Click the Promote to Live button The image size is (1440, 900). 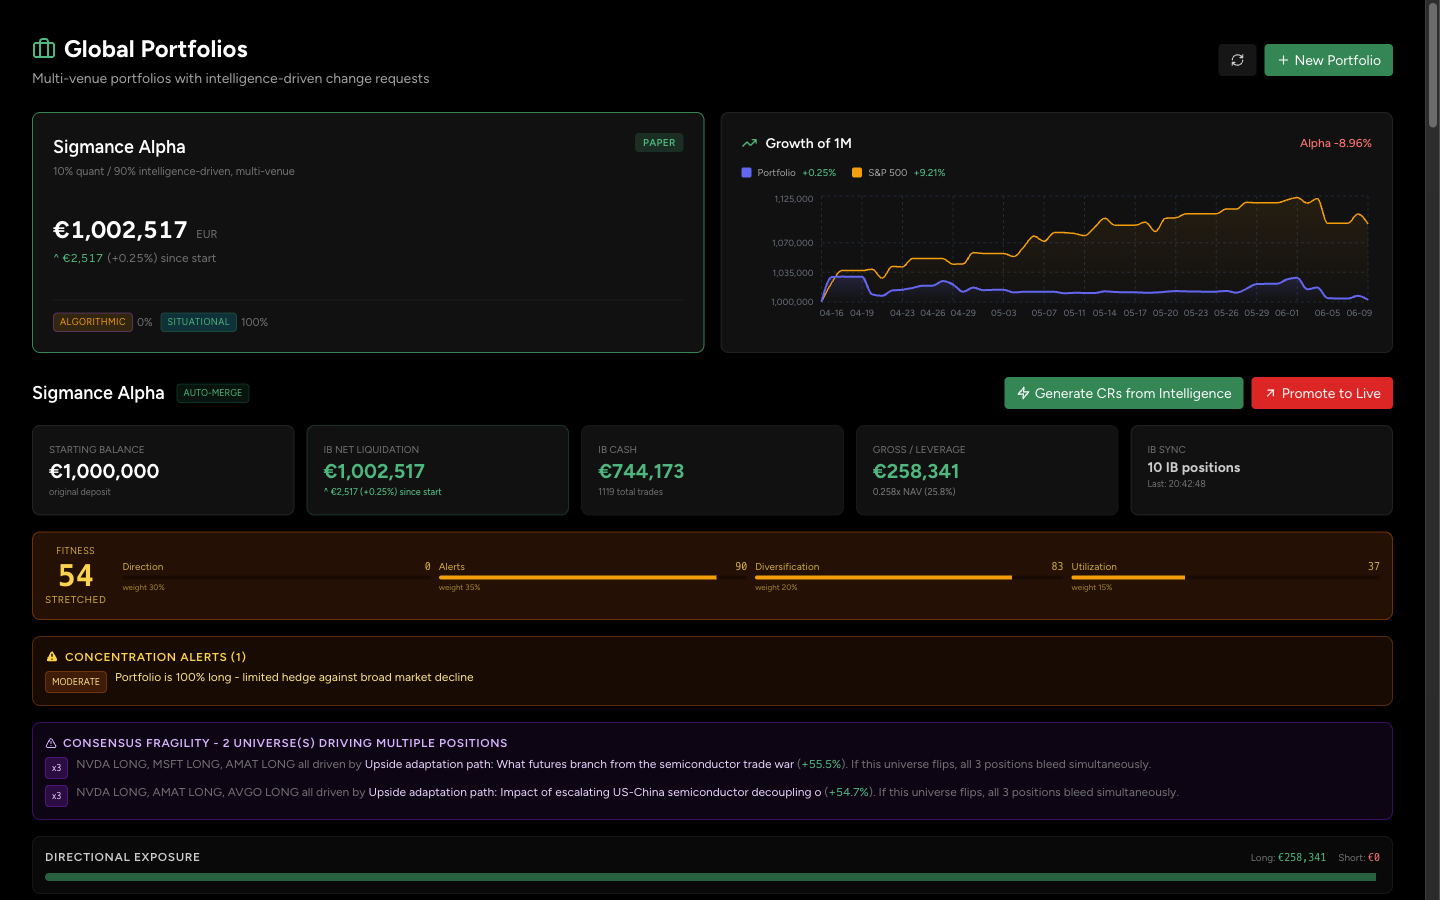pyautogui.click(x=1322, y=393)
